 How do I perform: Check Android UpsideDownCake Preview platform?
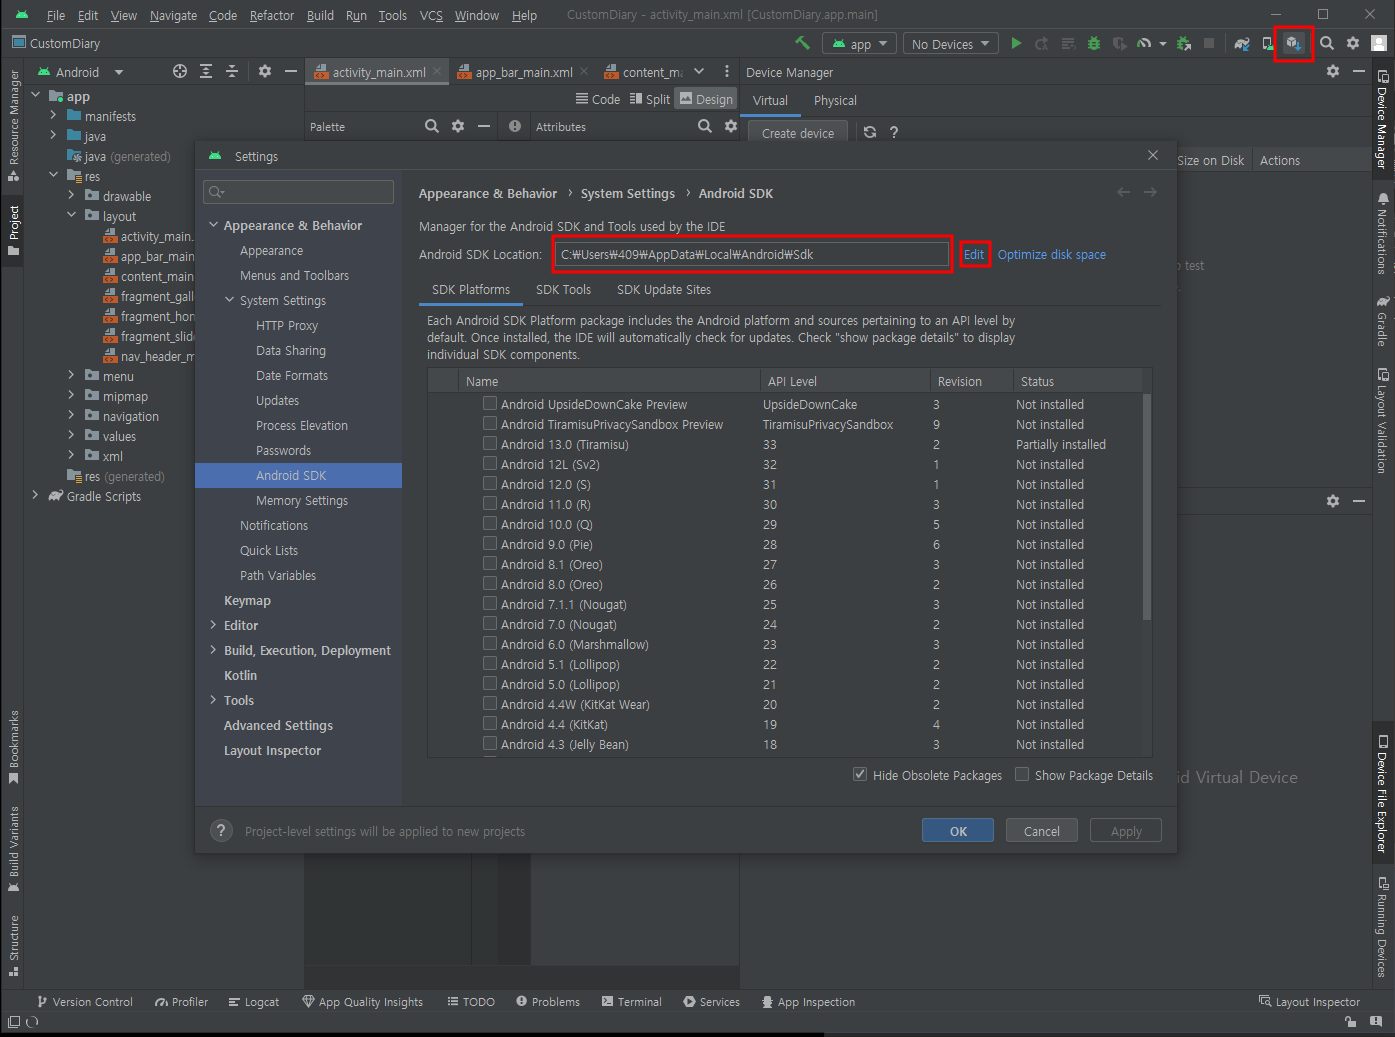(x=490, y=404)
